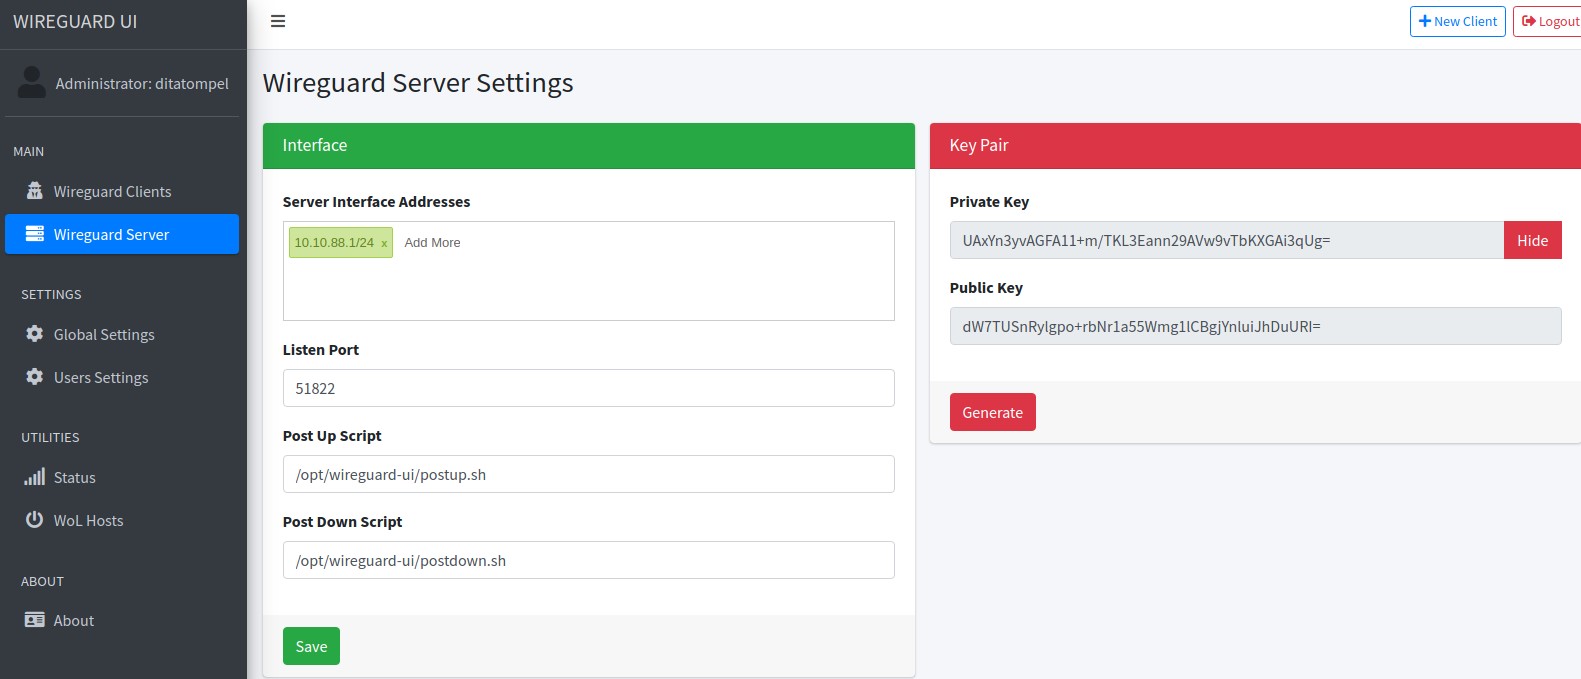Focus the Post Up Script field

click(589, 474)
